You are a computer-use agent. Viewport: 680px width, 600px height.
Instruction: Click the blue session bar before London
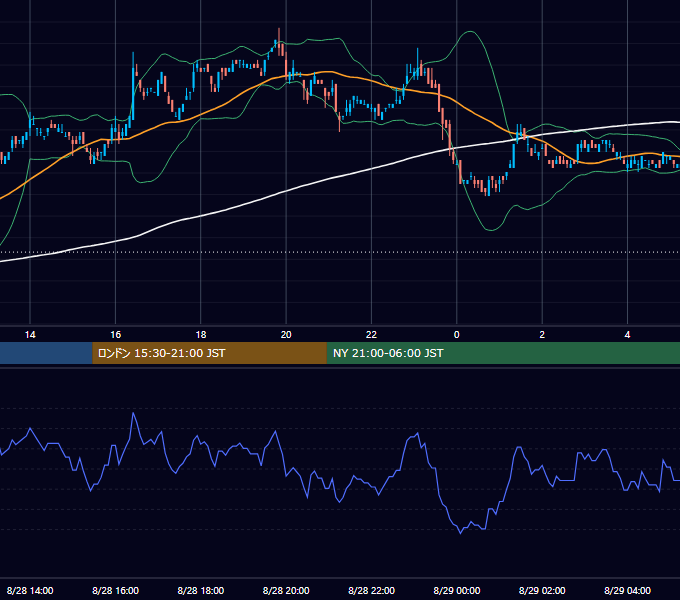[46, 353]
